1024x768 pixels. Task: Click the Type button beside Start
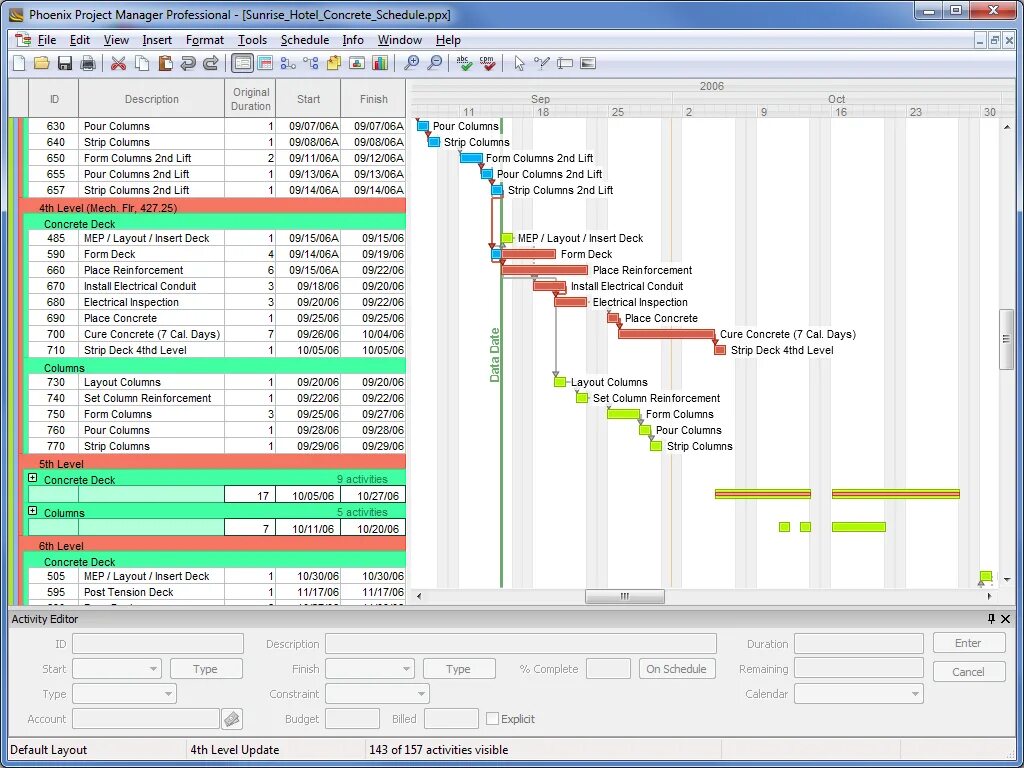coord(206,669)
